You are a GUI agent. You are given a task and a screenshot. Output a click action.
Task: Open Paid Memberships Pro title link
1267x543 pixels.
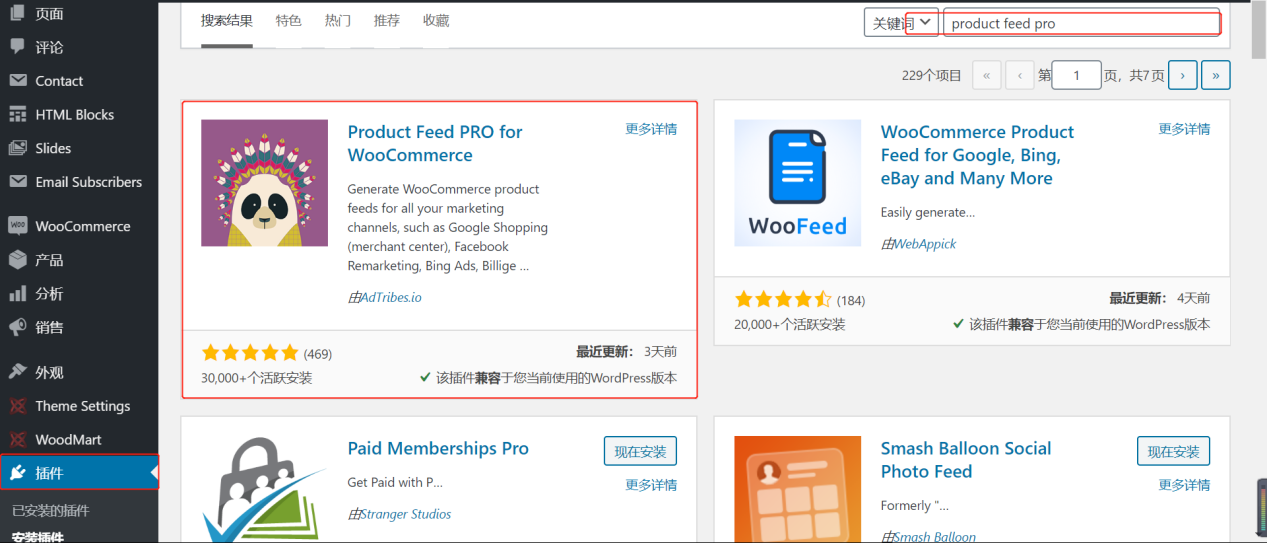point(438,448)
